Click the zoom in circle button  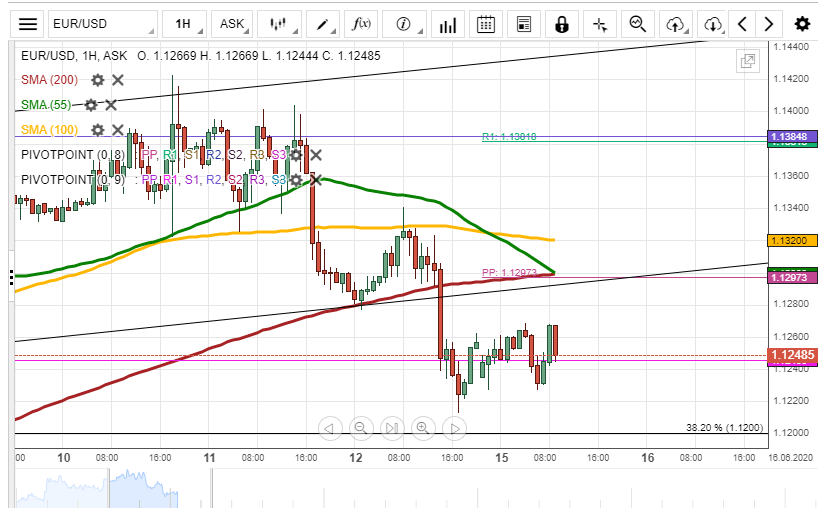pyautogui.click(x=423, y=428)
